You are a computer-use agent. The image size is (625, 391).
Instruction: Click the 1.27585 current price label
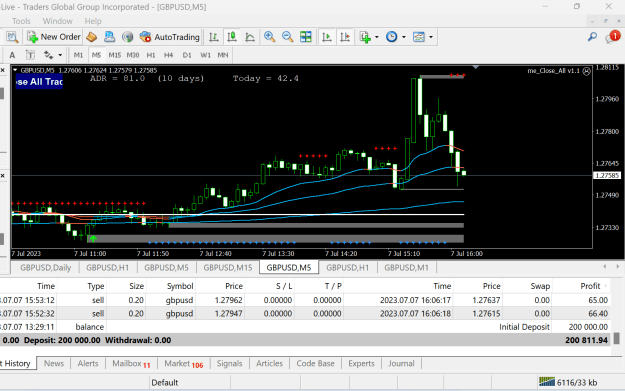607,175
